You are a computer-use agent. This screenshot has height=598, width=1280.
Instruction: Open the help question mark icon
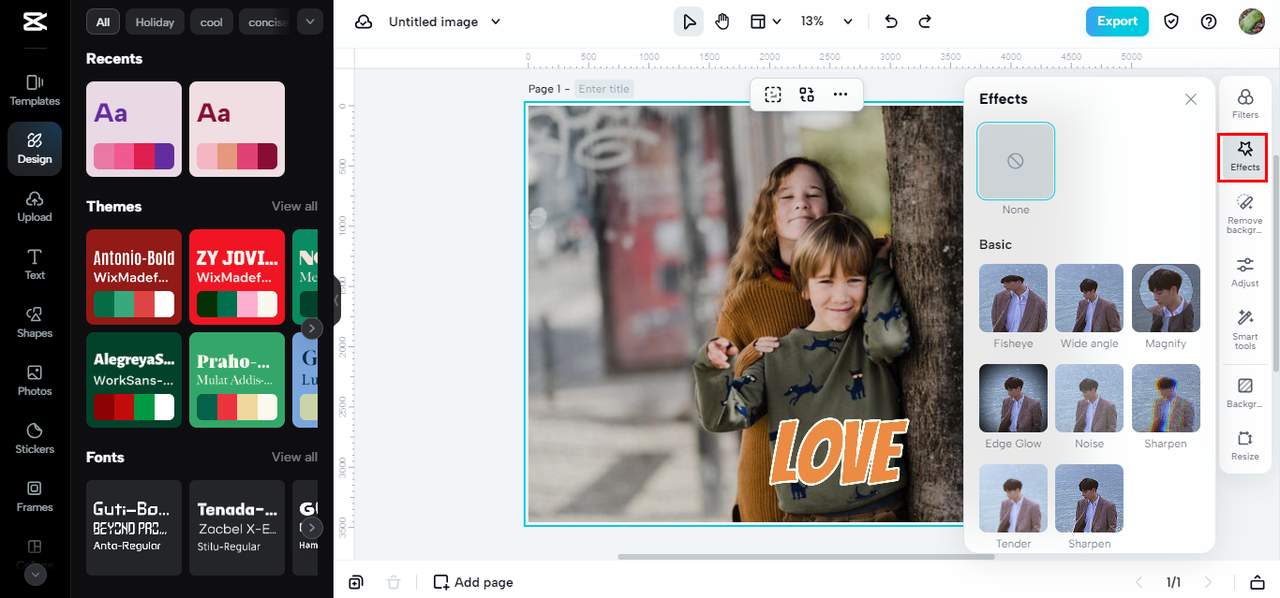tap(1209, 21)
